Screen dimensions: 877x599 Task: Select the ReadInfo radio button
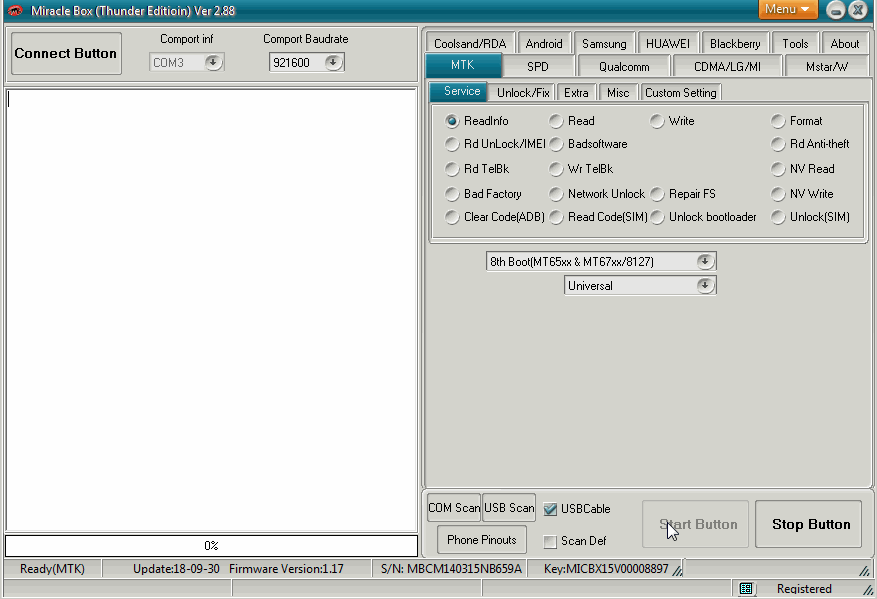pos(452,121)
